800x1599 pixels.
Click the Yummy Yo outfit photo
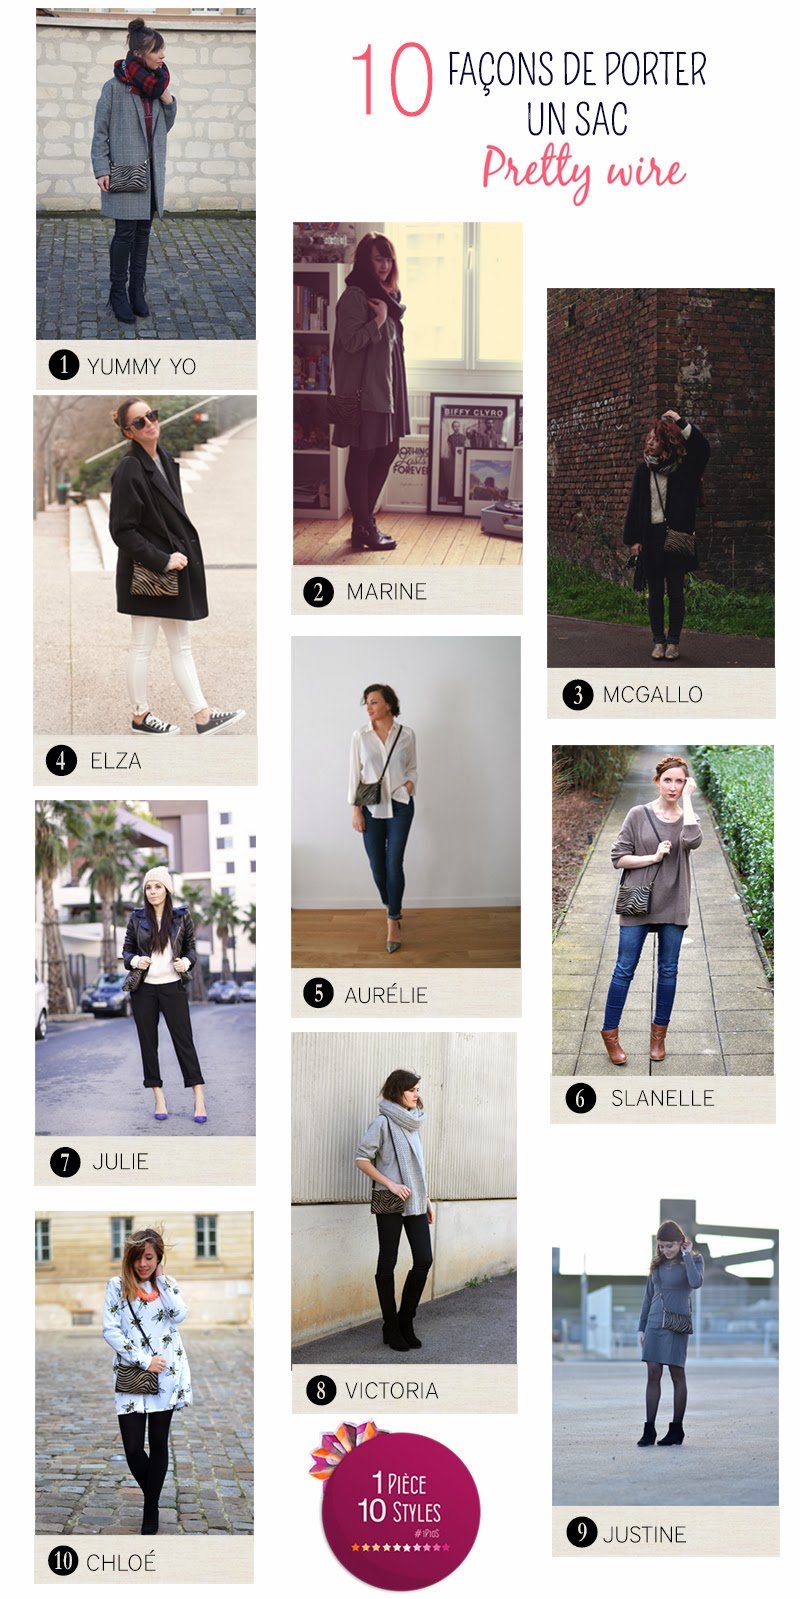point(146,175)
